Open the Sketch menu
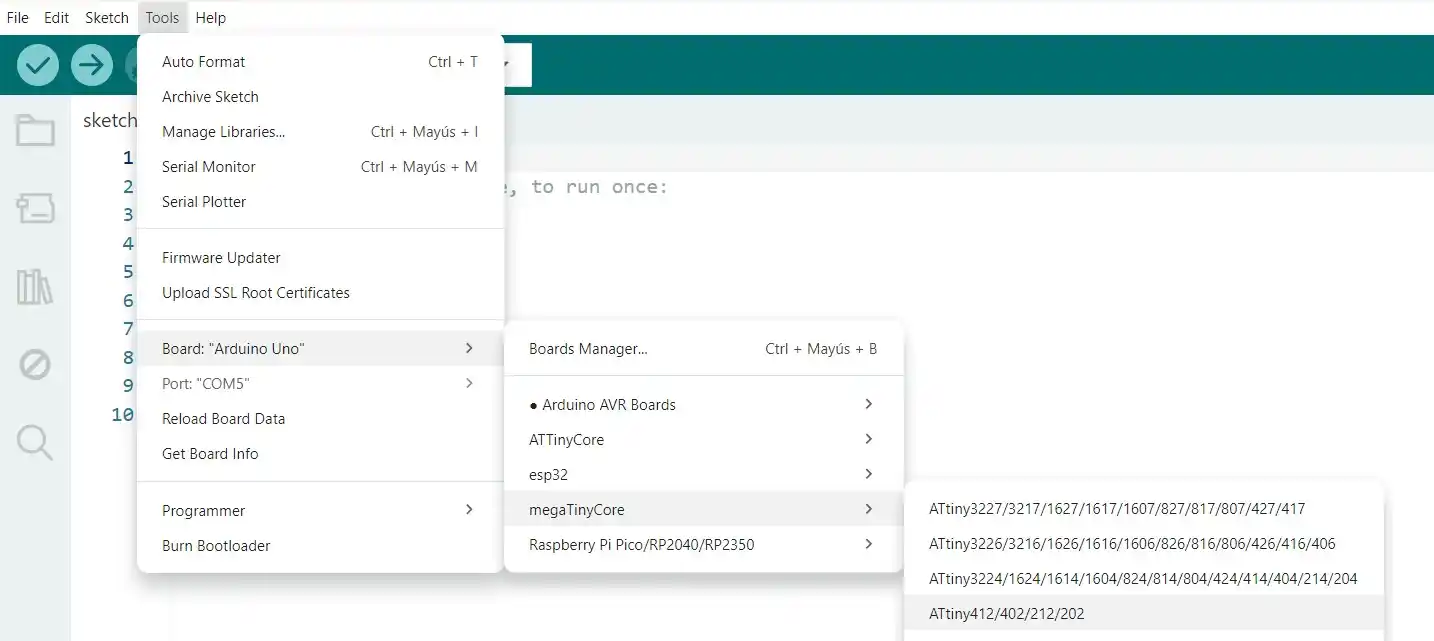Viewport: 1434px width, 641px height. pos(107,17)
